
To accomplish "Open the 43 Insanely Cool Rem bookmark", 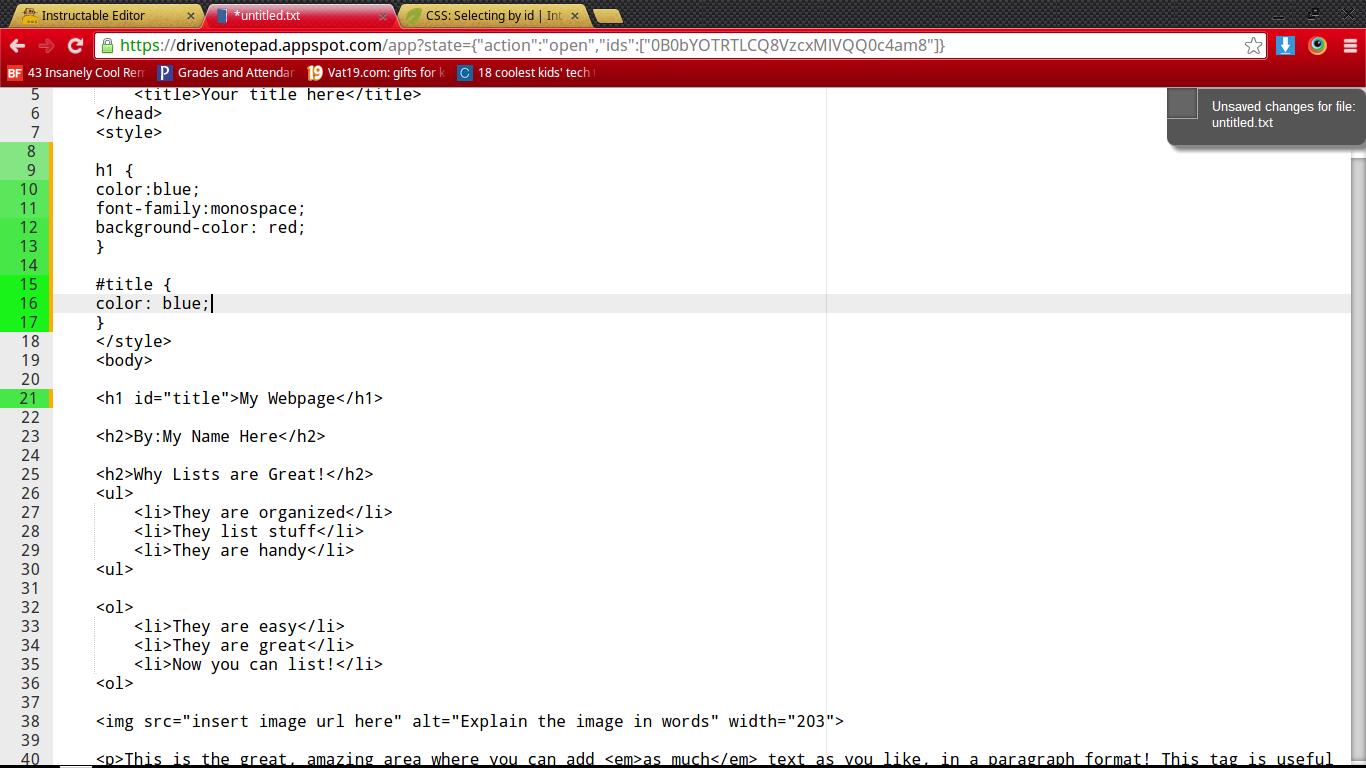I will click(x=76, y=73).
